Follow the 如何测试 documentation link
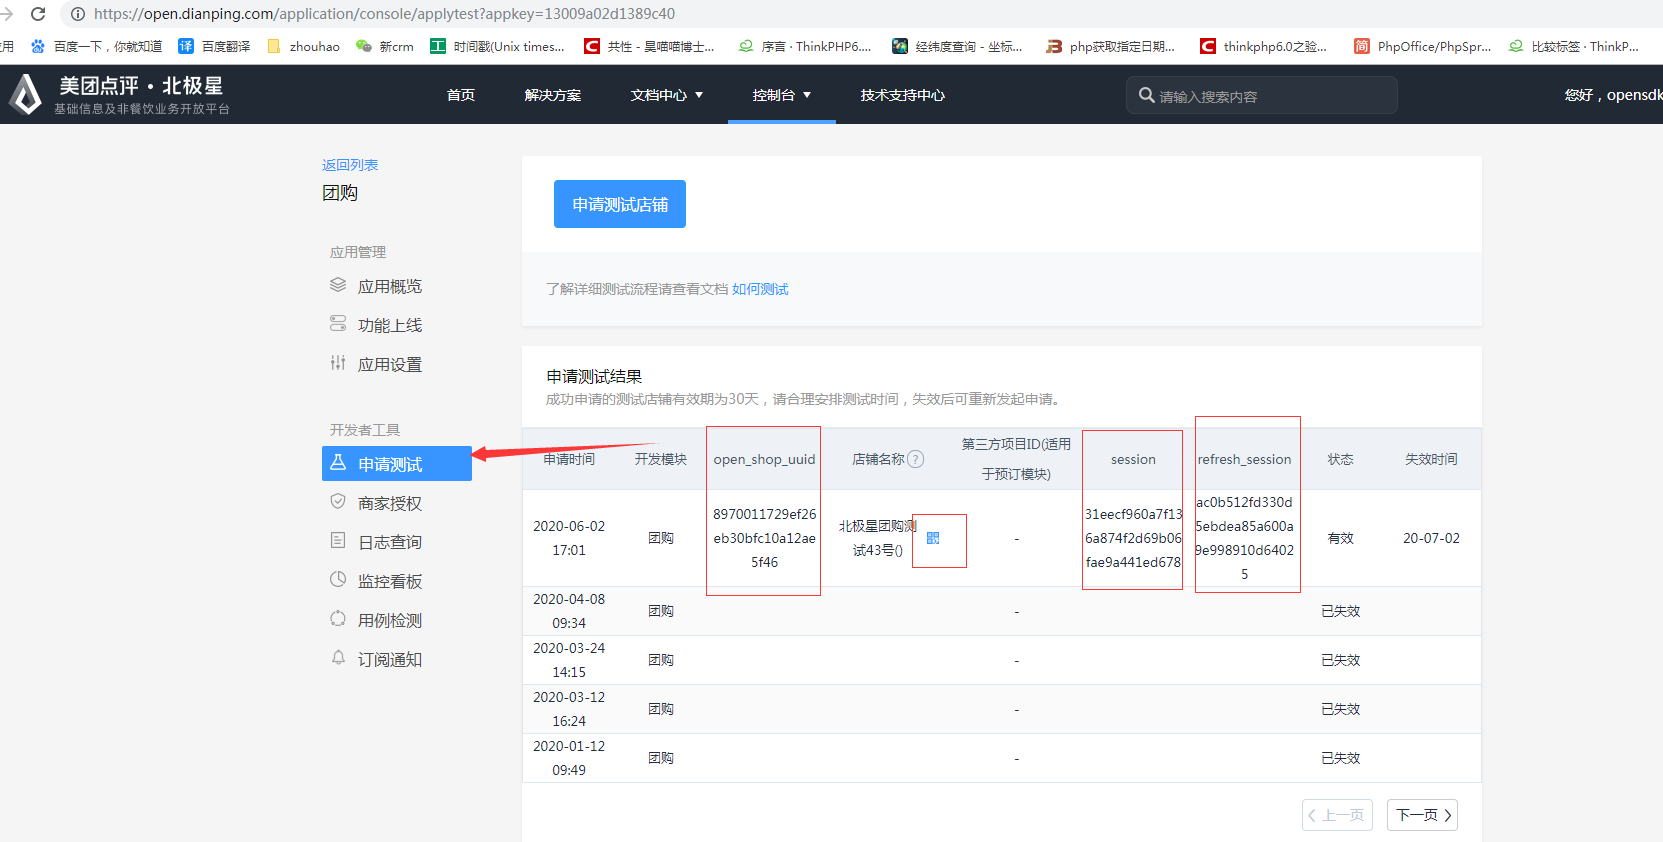 [x=760, y=289]
